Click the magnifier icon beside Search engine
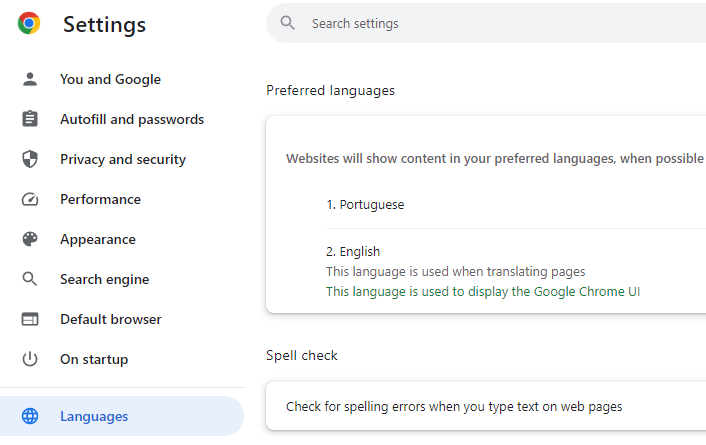 coord(30,279)
